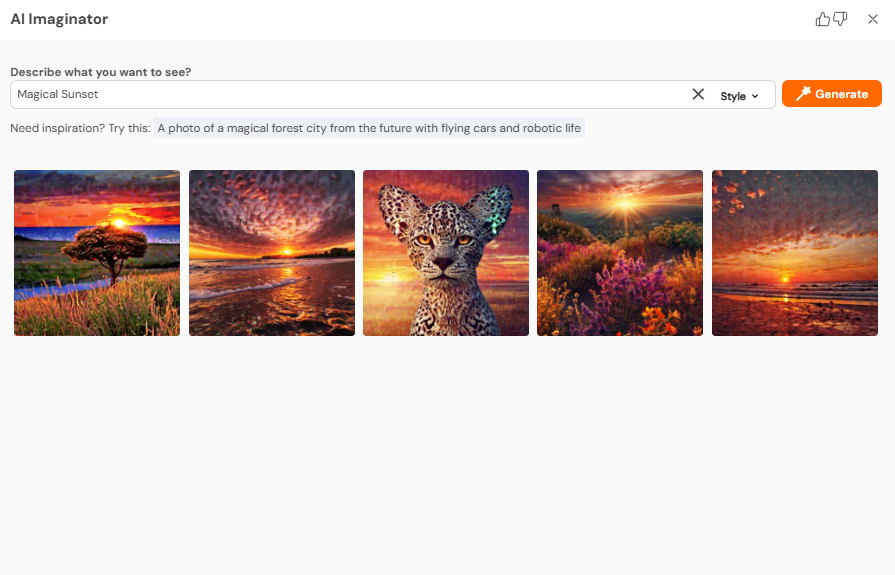895x575 pixels.
Task: Click the 'Need inspiration? Try this:' text
Action: click(x=80, y=128)
